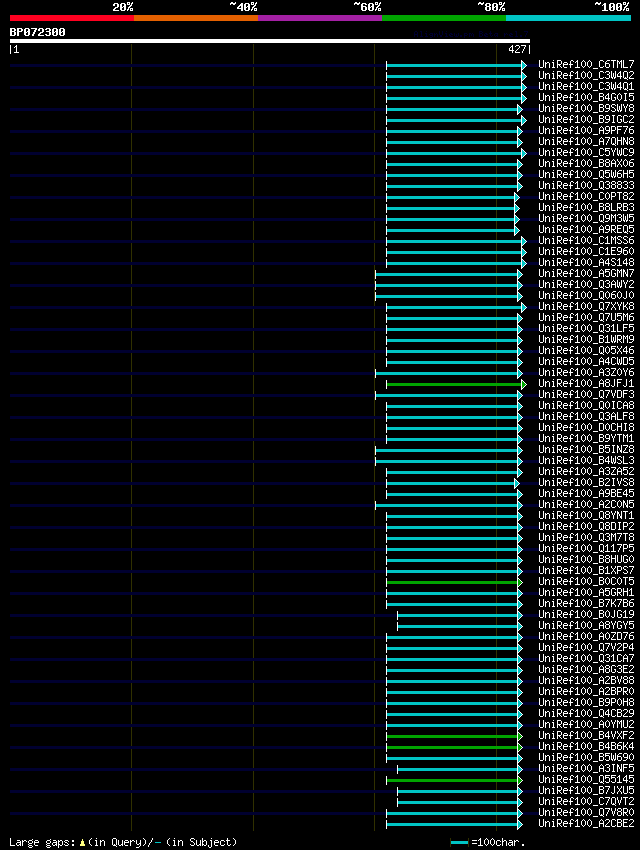Select the UniRef100_A4CWD5 label

tap(586, 362)
